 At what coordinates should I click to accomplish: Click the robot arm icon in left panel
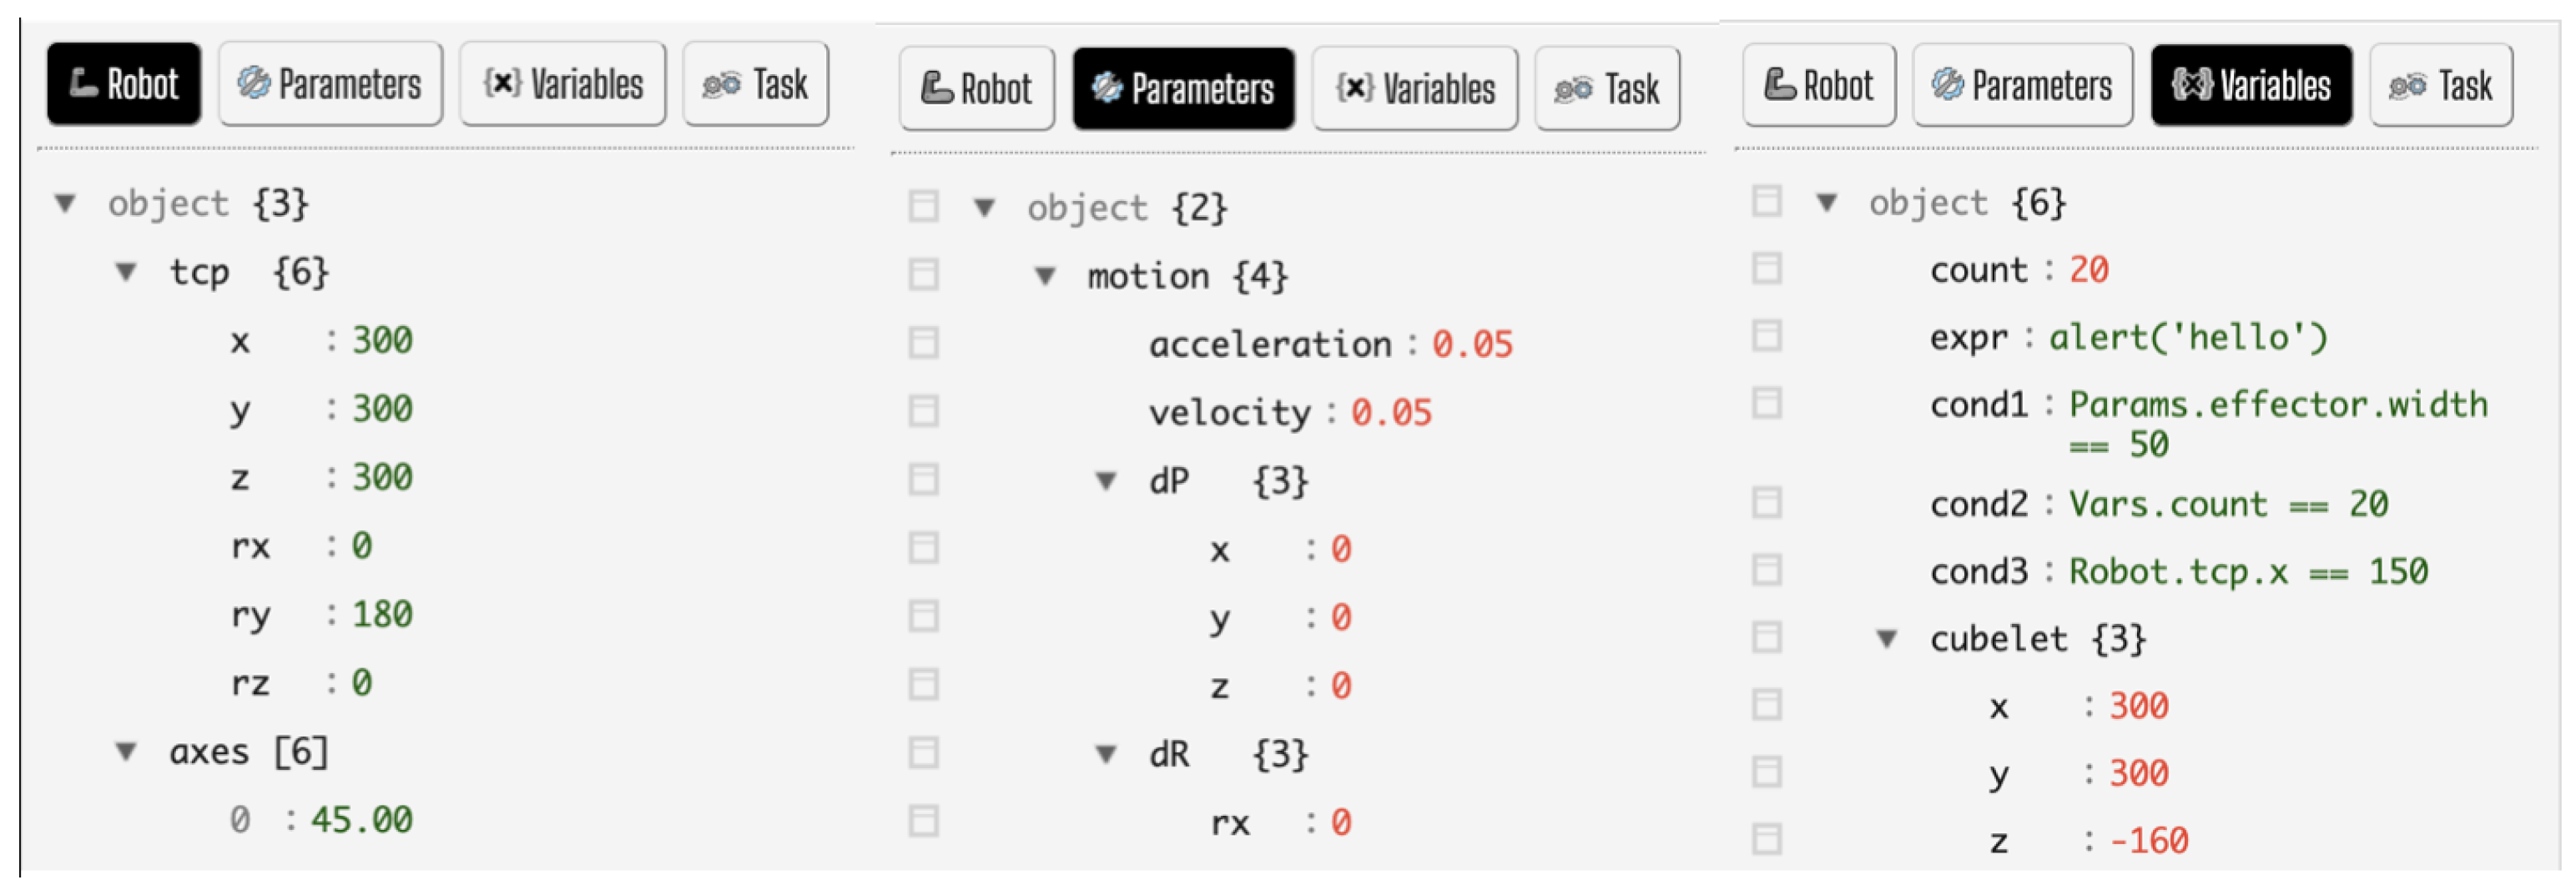83,84
